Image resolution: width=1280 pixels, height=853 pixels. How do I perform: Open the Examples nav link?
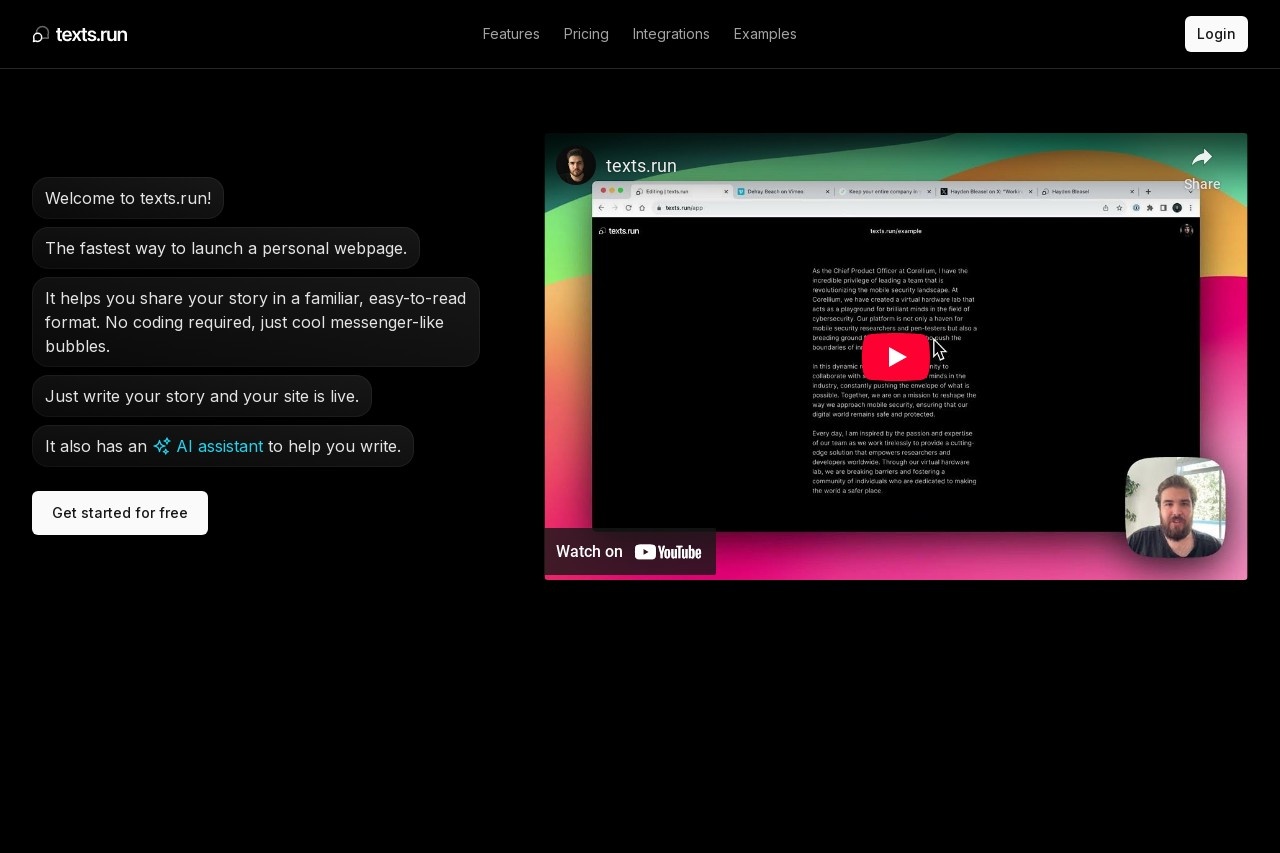[x=765, y=34]
